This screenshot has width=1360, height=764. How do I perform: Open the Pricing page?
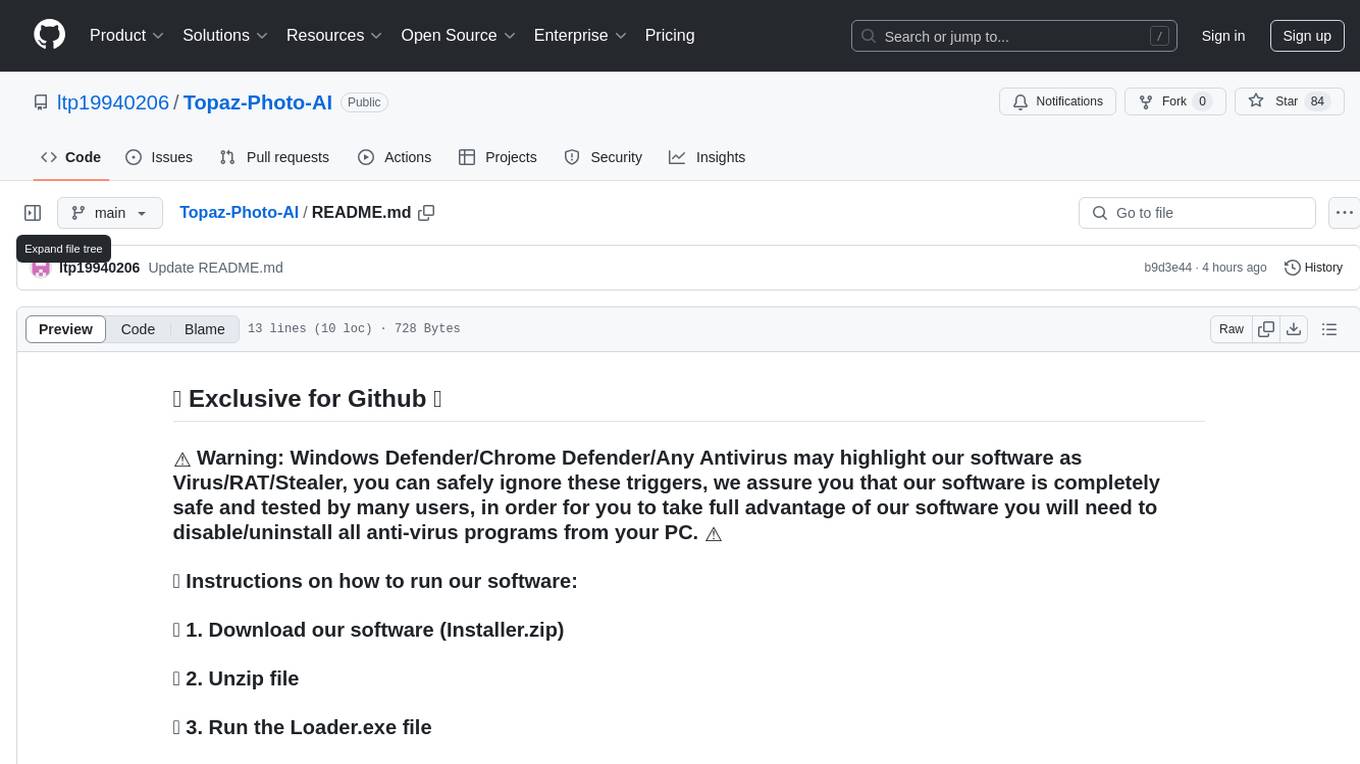670,35
